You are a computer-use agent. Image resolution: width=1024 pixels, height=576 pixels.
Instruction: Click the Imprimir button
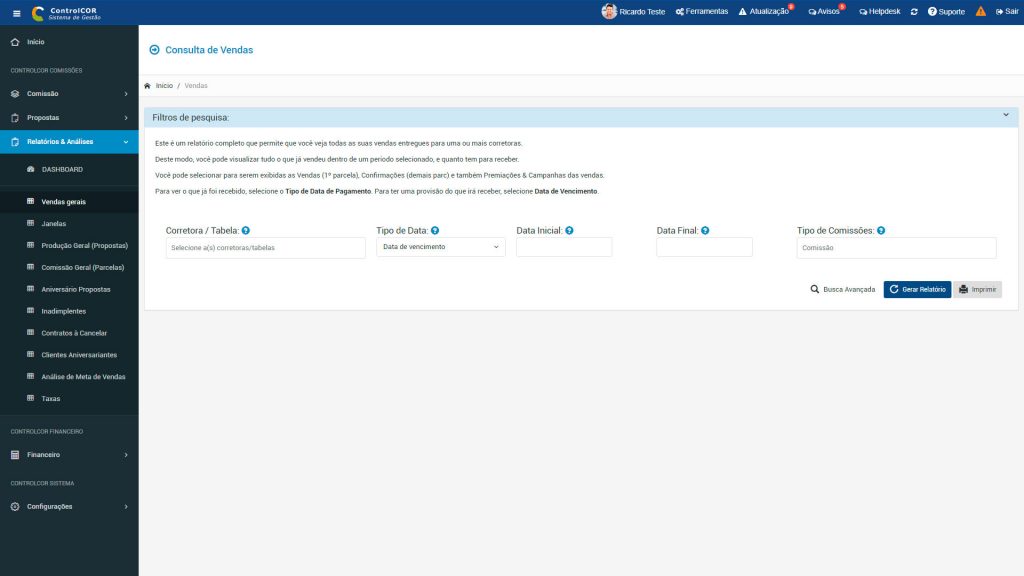pyautogui.click(x=978, y=289)
